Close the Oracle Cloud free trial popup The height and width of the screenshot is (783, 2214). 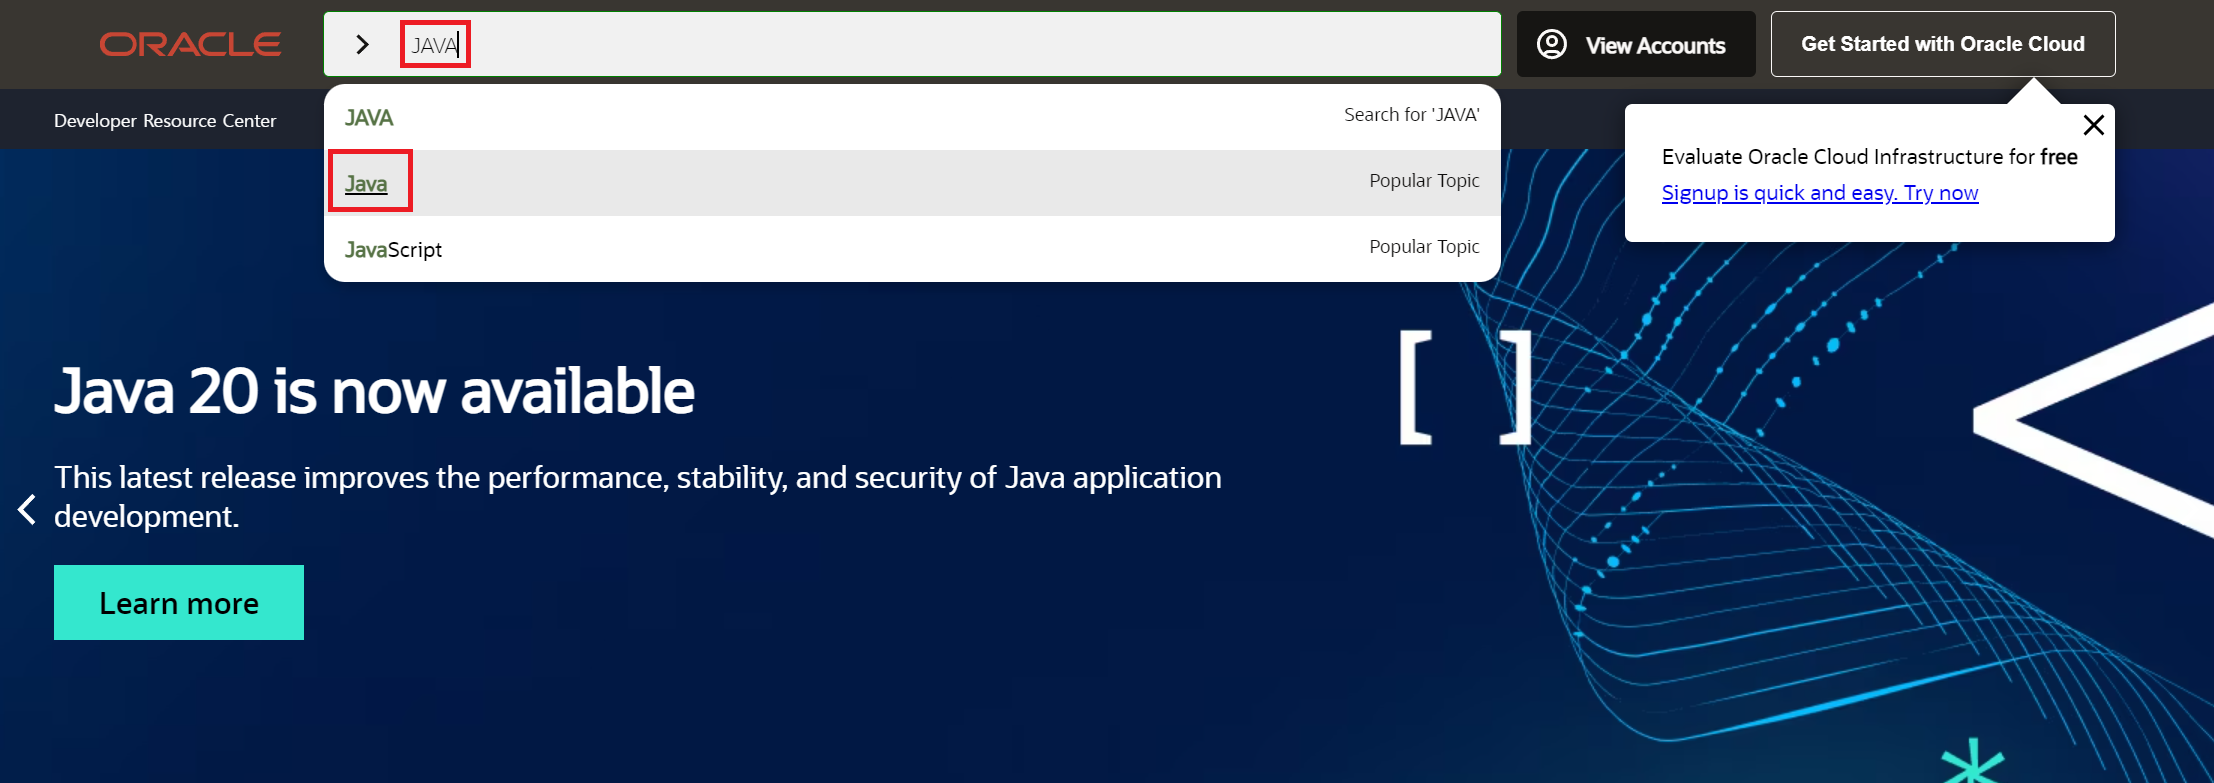point(2093,125)
